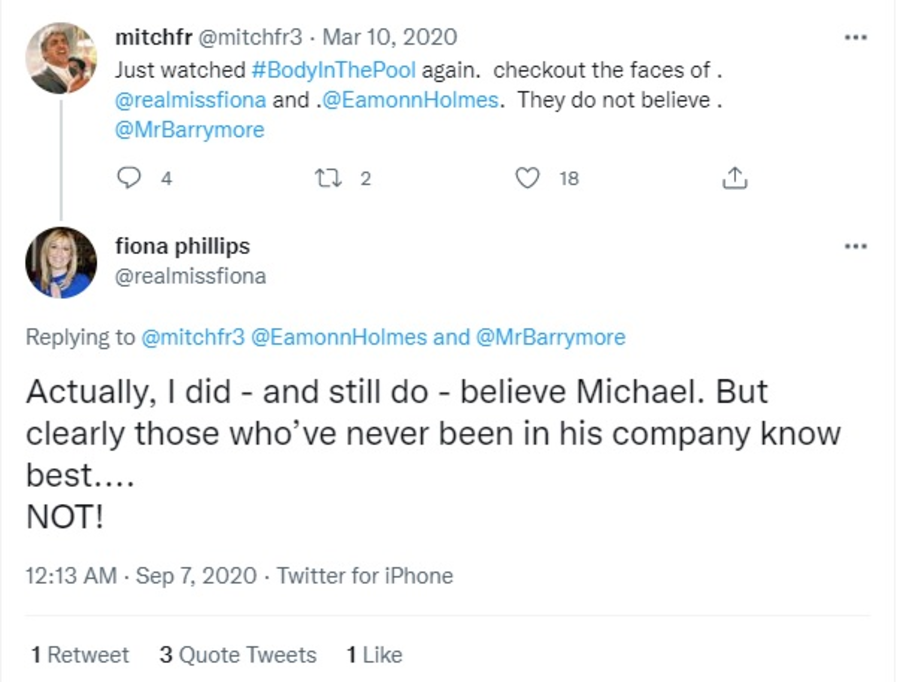This screenshot has height=682, width=900.
Task: Click @mitchfr3 in the Replying to line
Action: pos(193,337)
